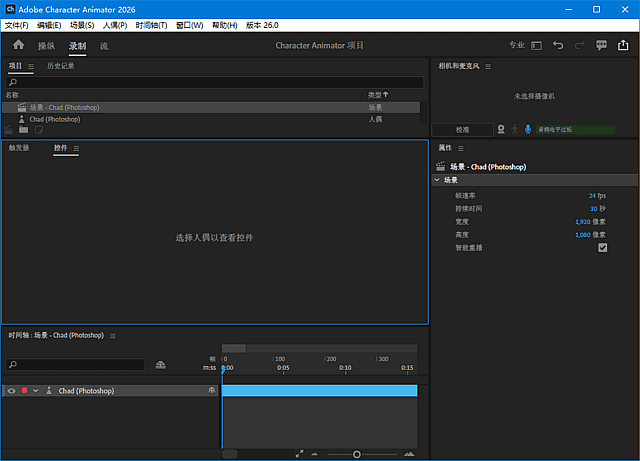
Task: Click the 校准 button
Action: (x=462, y=129)
